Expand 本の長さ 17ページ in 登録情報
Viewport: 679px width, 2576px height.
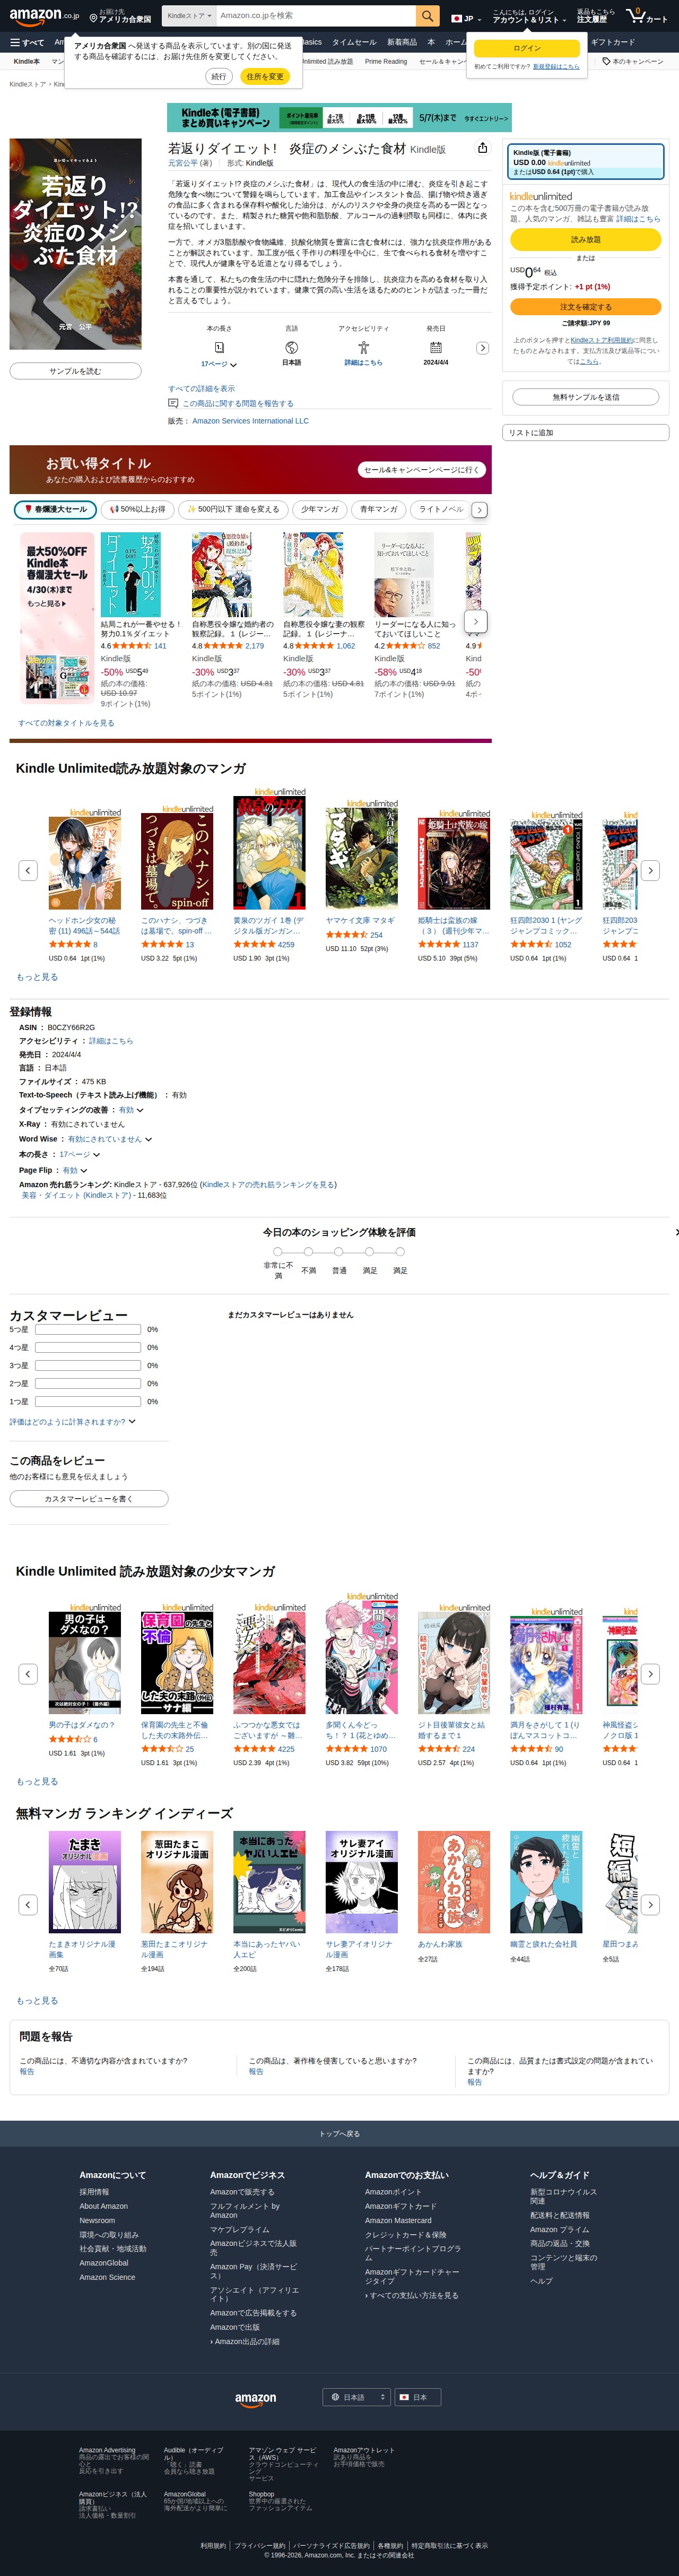coord(79,1154)
